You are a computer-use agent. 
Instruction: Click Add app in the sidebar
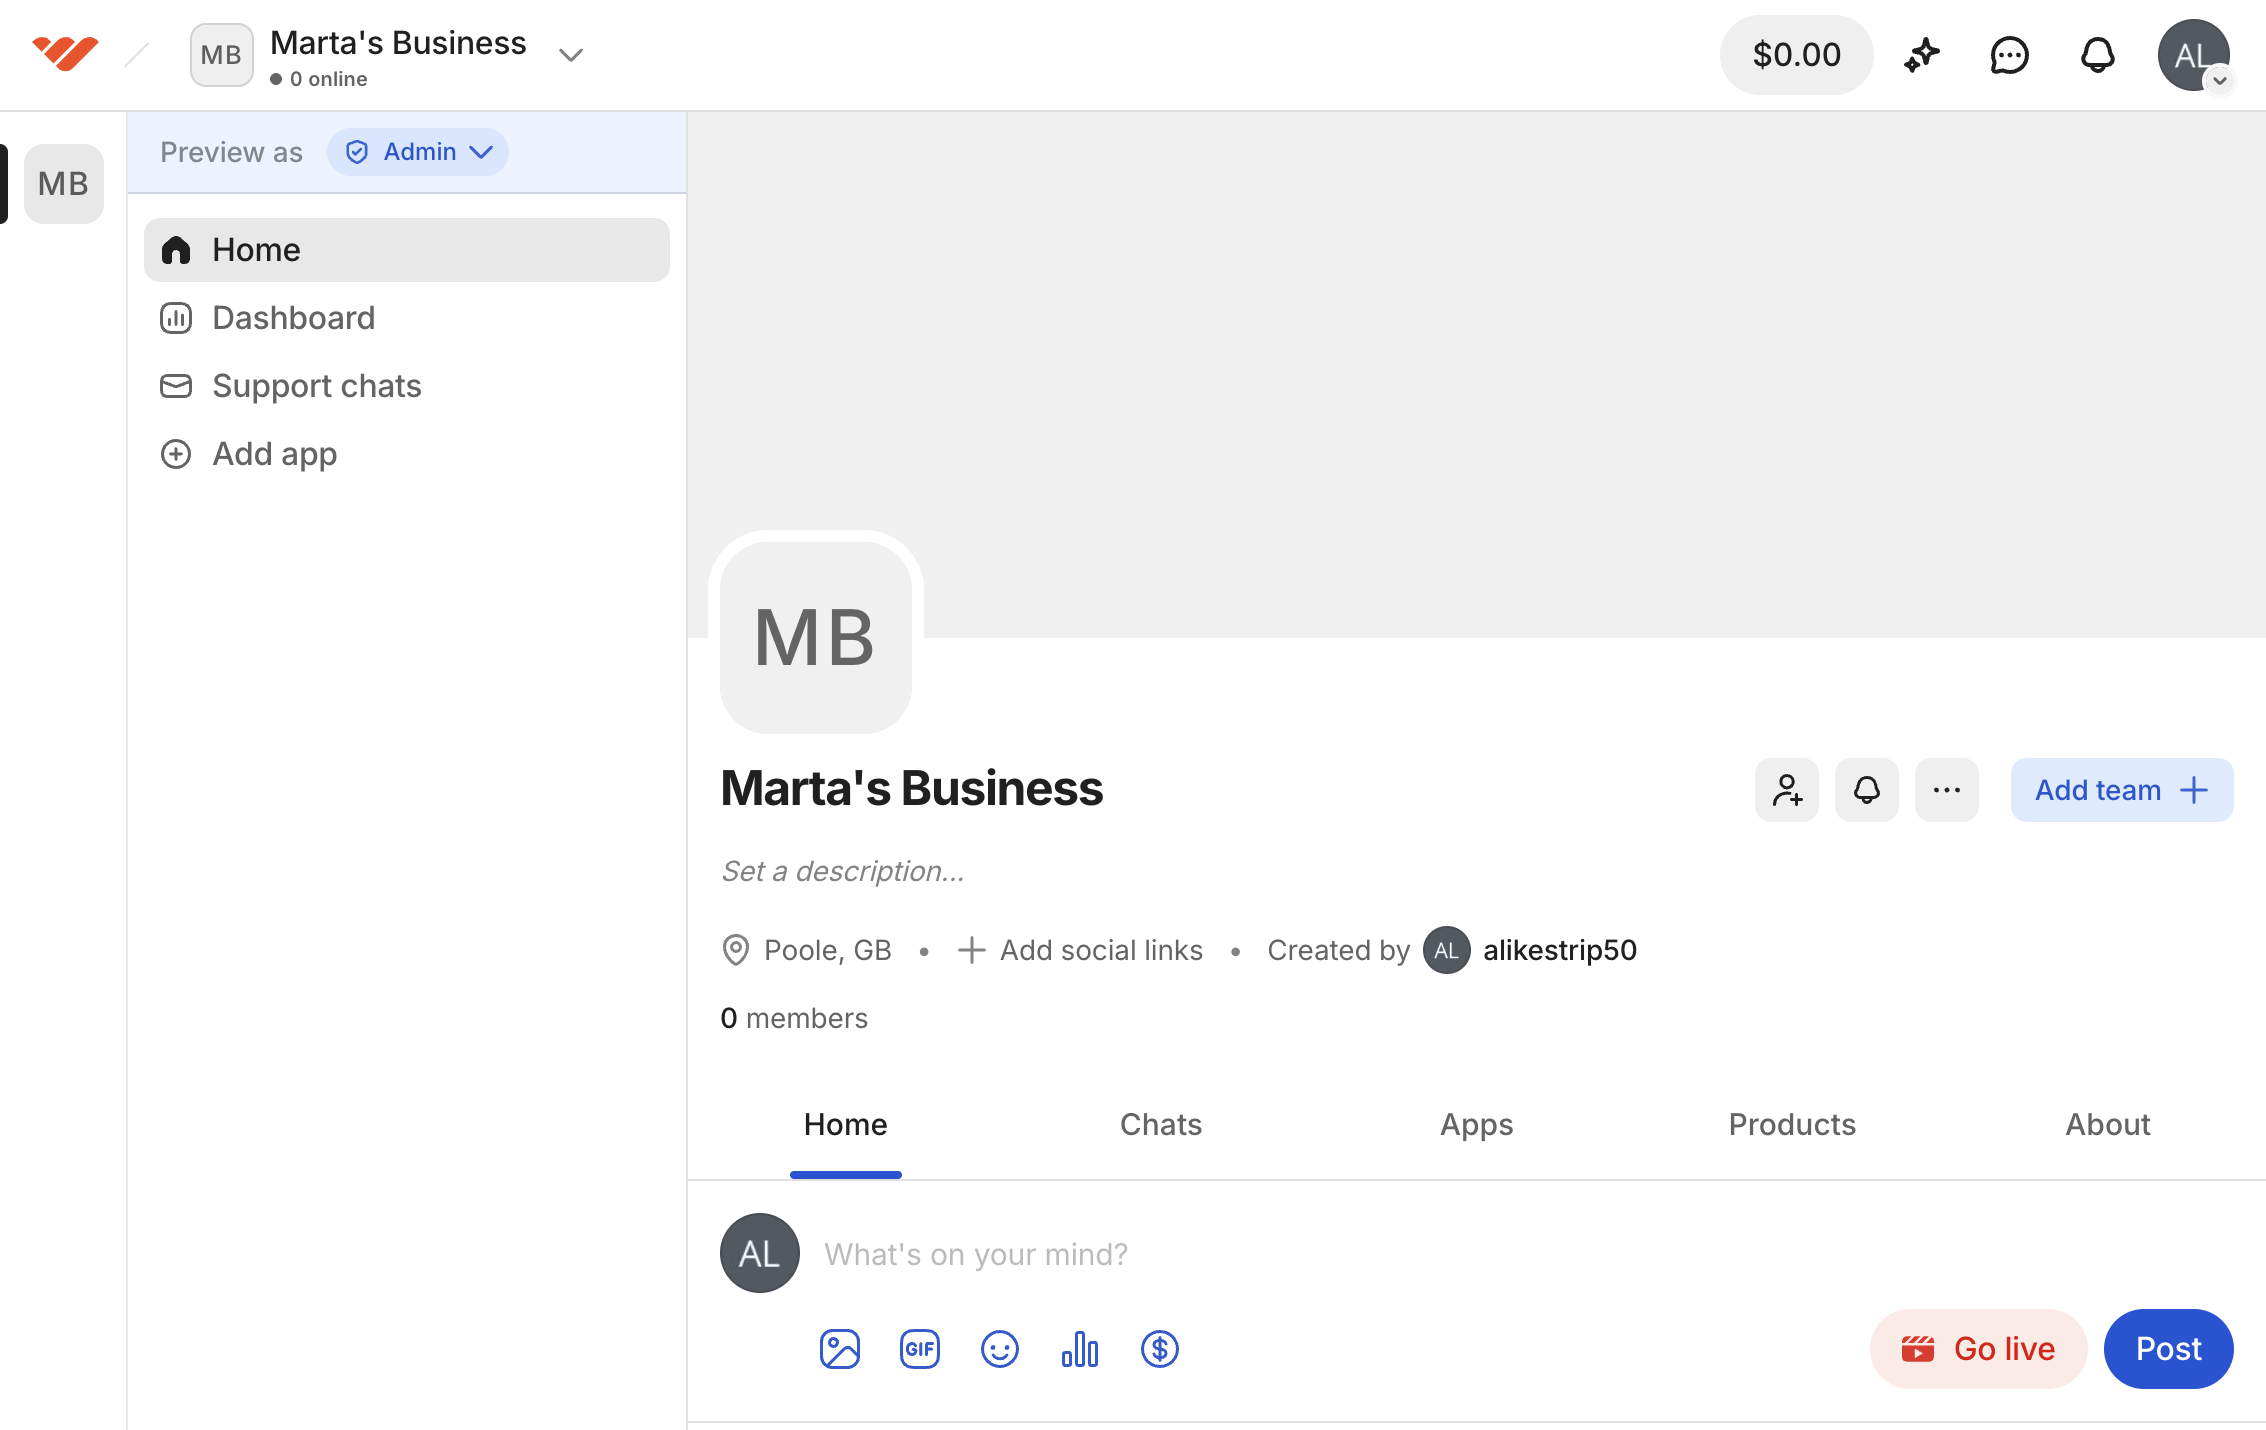[x=407, y=454]
